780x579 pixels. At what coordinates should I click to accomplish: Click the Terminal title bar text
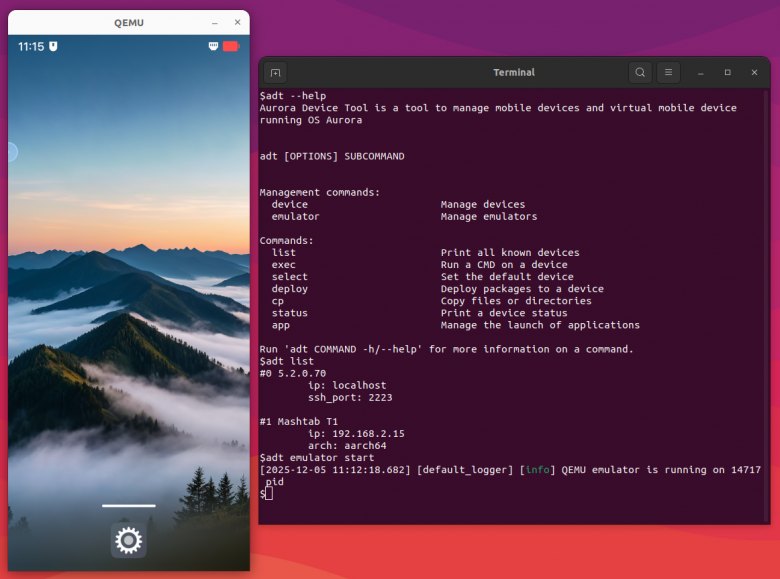[x=514, y=73]
